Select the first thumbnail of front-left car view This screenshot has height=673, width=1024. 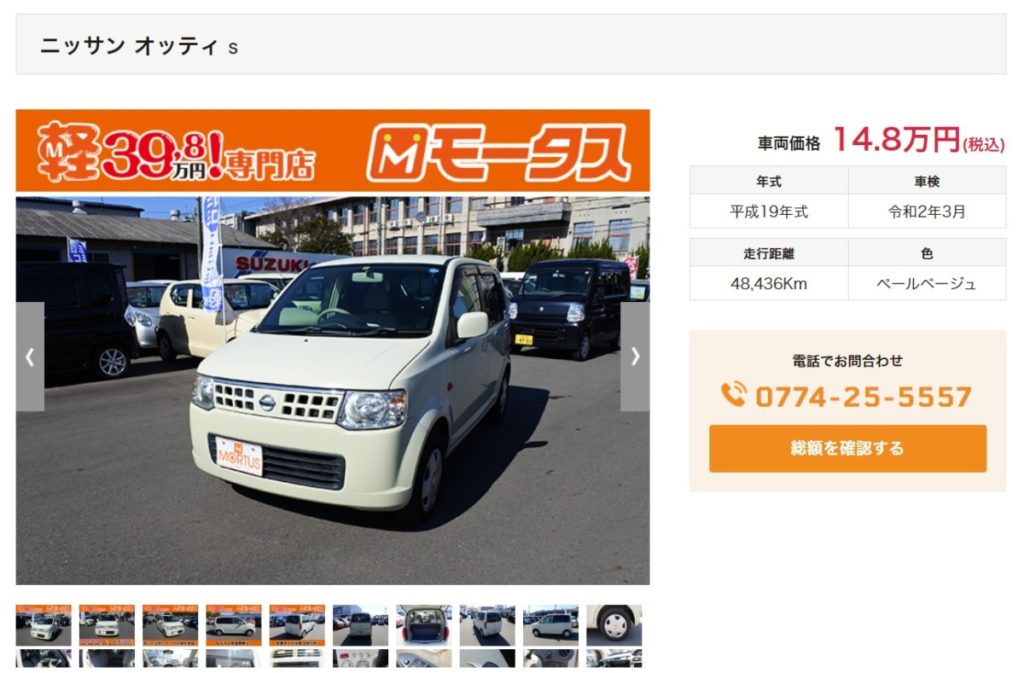pyautogui.click(x=44, y=625)
